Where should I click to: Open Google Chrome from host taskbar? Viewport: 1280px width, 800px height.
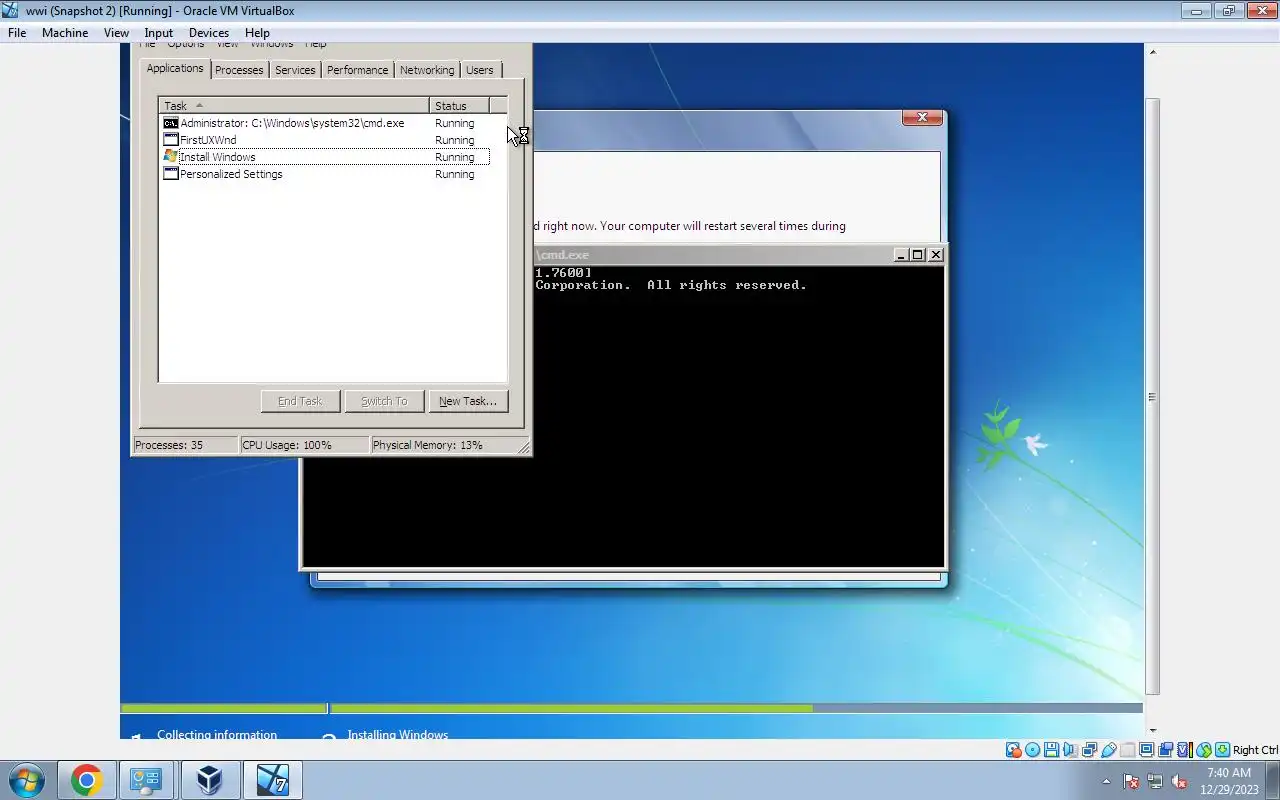tap(86, 780)
